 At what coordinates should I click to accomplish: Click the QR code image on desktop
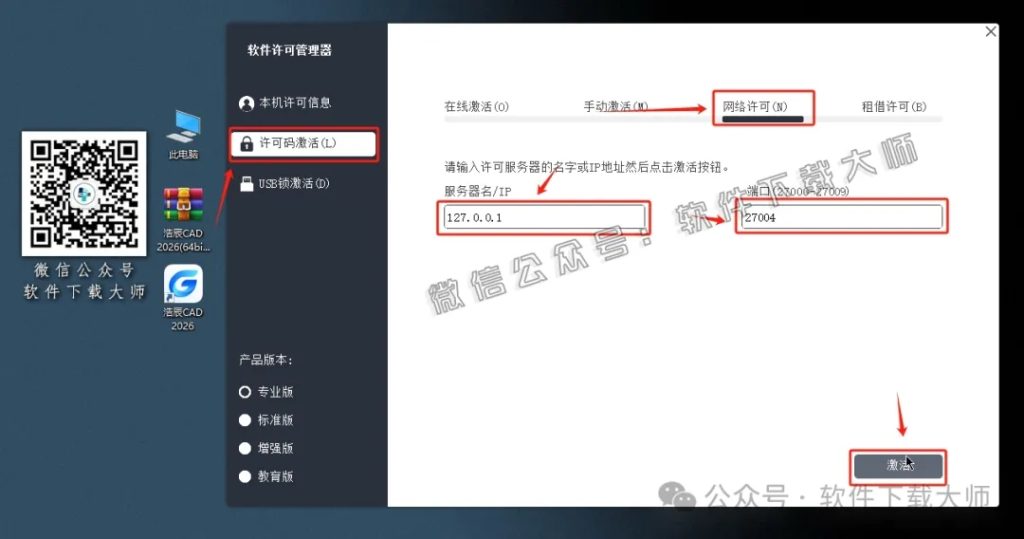point(84,193)
